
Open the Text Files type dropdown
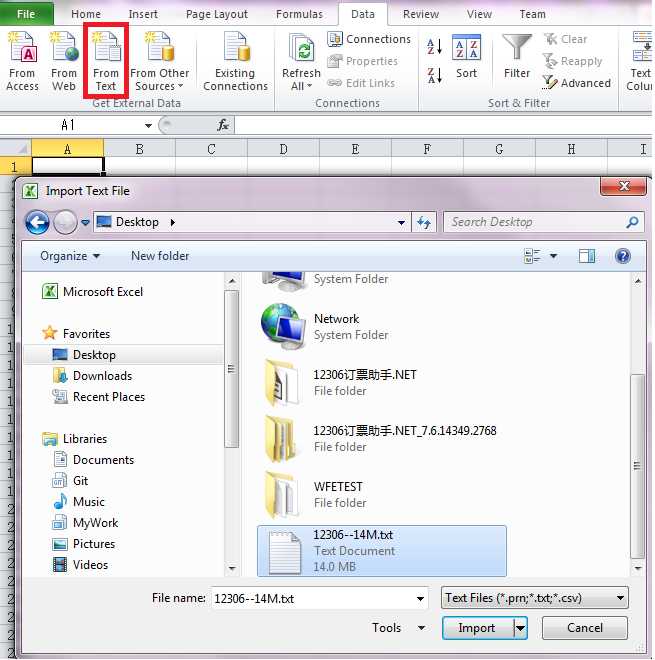tap(535, 598)
